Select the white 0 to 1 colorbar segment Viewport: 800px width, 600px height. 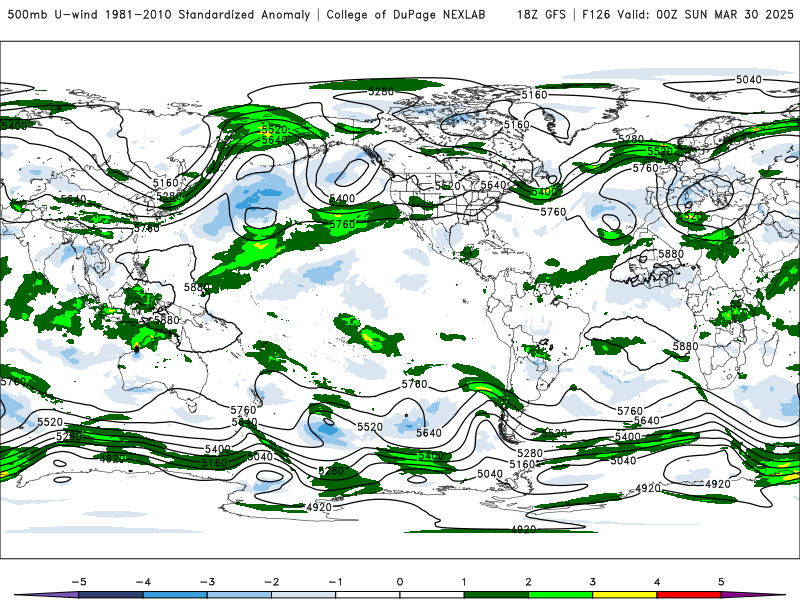[432, 595]
